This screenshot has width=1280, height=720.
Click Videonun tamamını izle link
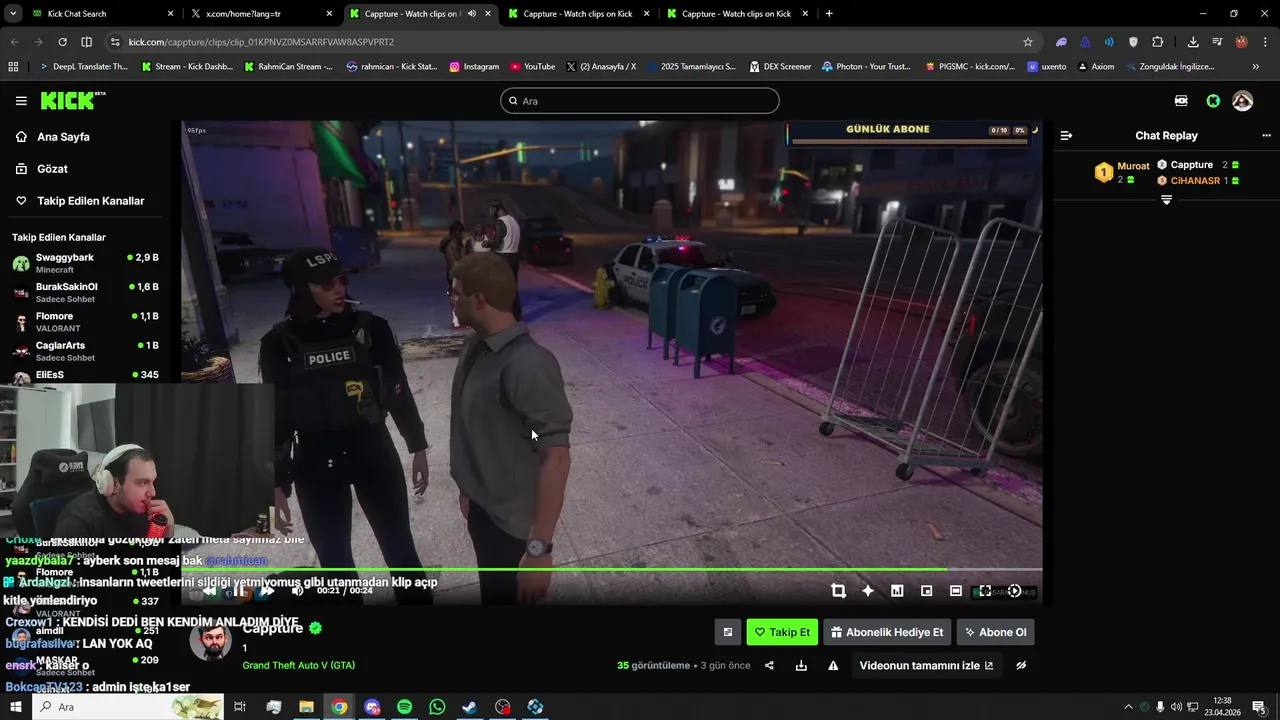pos(926,666)
